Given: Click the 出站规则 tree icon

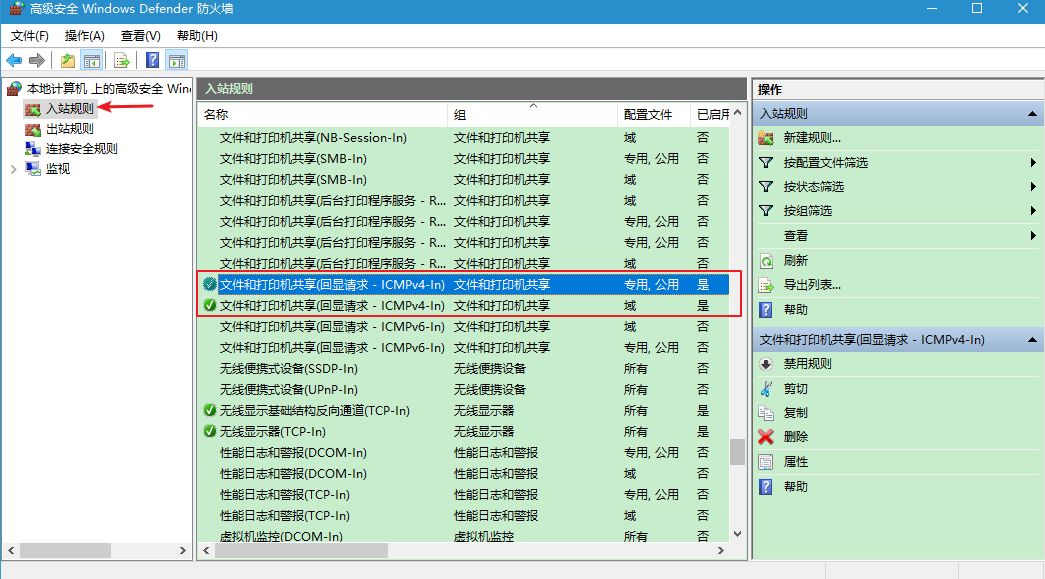Looking at the screenshot, I should pyautogui.click(x=33, y=129).
